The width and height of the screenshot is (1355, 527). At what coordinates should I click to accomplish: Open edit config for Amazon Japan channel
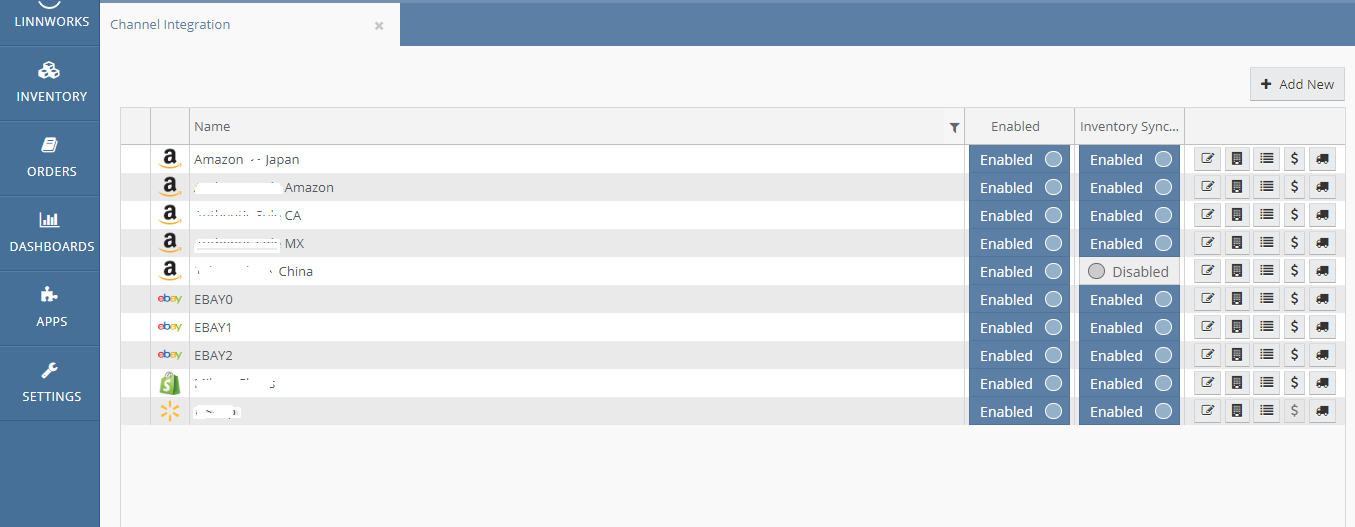click(1207, 158)
